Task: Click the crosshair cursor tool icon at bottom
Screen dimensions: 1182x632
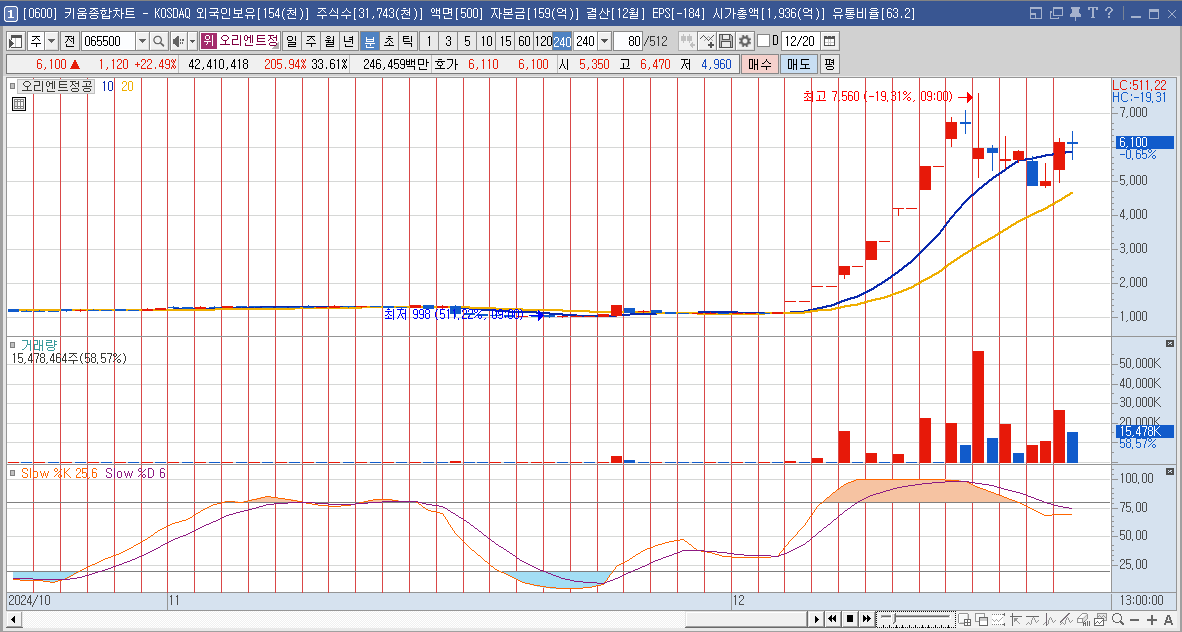Action: [1015, 619]
